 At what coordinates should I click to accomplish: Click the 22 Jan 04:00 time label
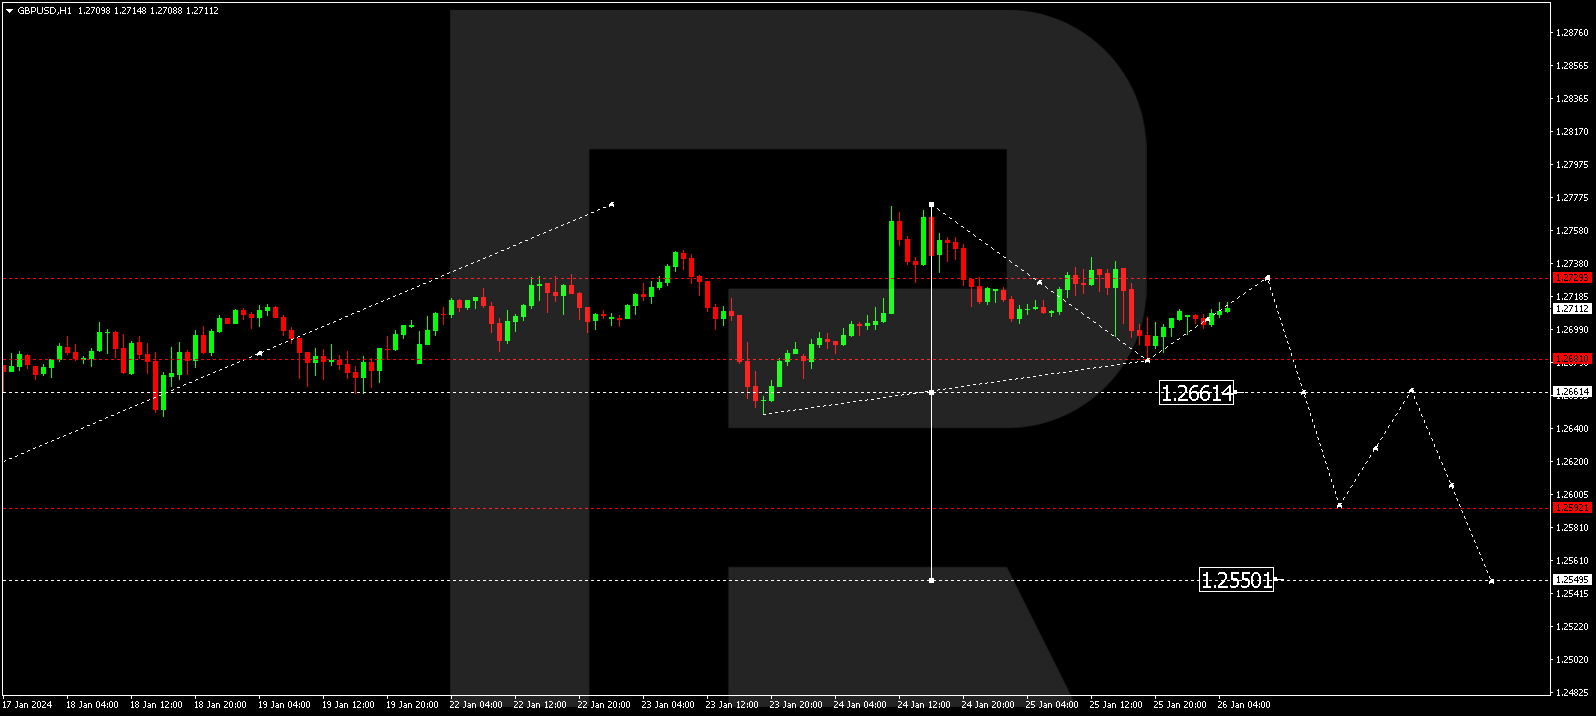click(x=476, y=705)
